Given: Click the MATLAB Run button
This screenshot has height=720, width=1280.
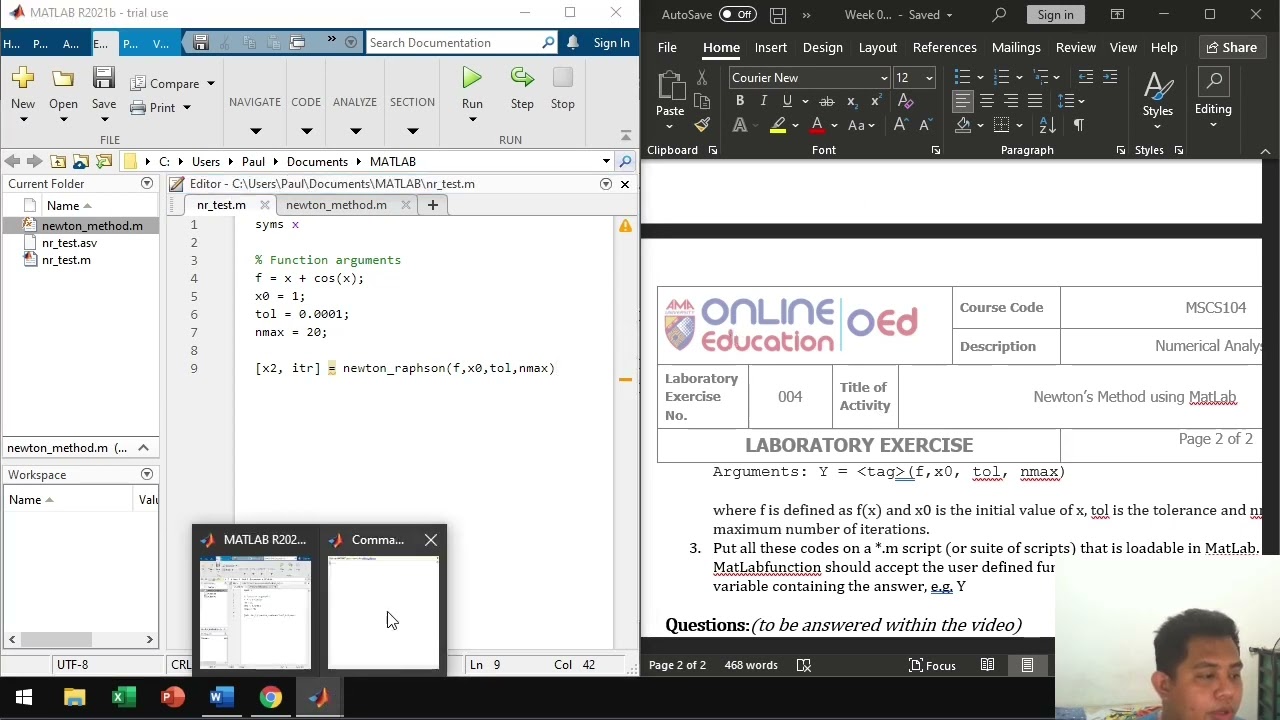Looking at the screenshot, I should 472,79.
